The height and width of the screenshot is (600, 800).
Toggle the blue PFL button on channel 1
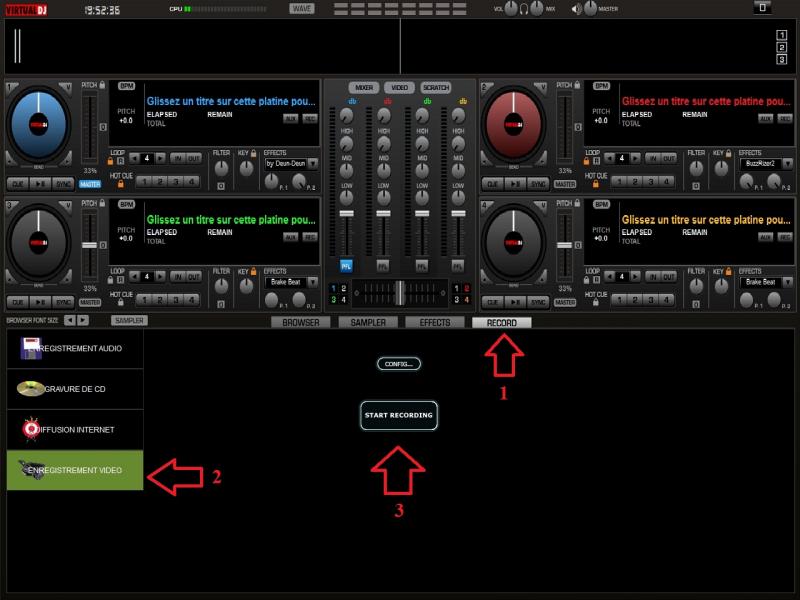coord(346,266)
